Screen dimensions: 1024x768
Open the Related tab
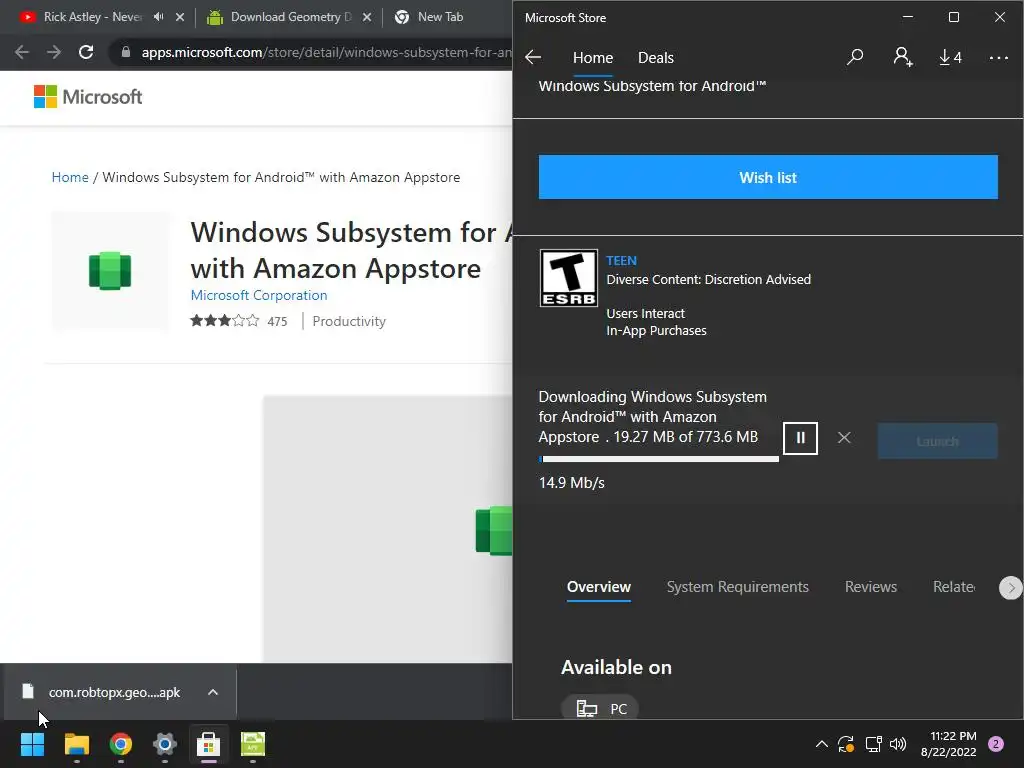(x=953, y=586)
